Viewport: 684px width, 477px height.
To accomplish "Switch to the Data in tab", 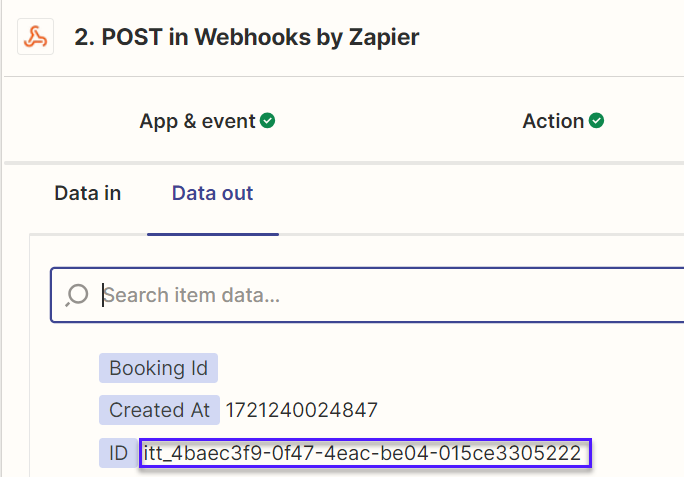I will point(88,193).
